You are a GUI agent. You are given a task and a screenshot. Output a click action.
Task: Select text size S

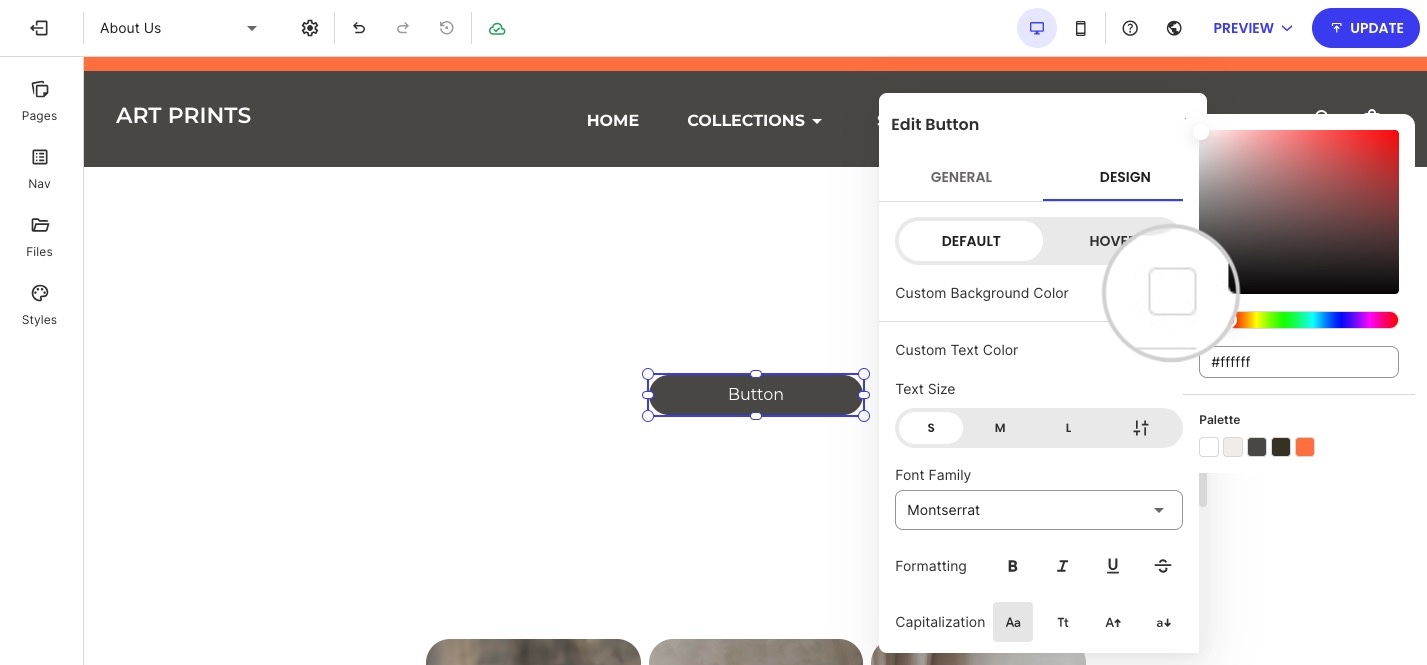pyautogui.click(x=931, y=428)
